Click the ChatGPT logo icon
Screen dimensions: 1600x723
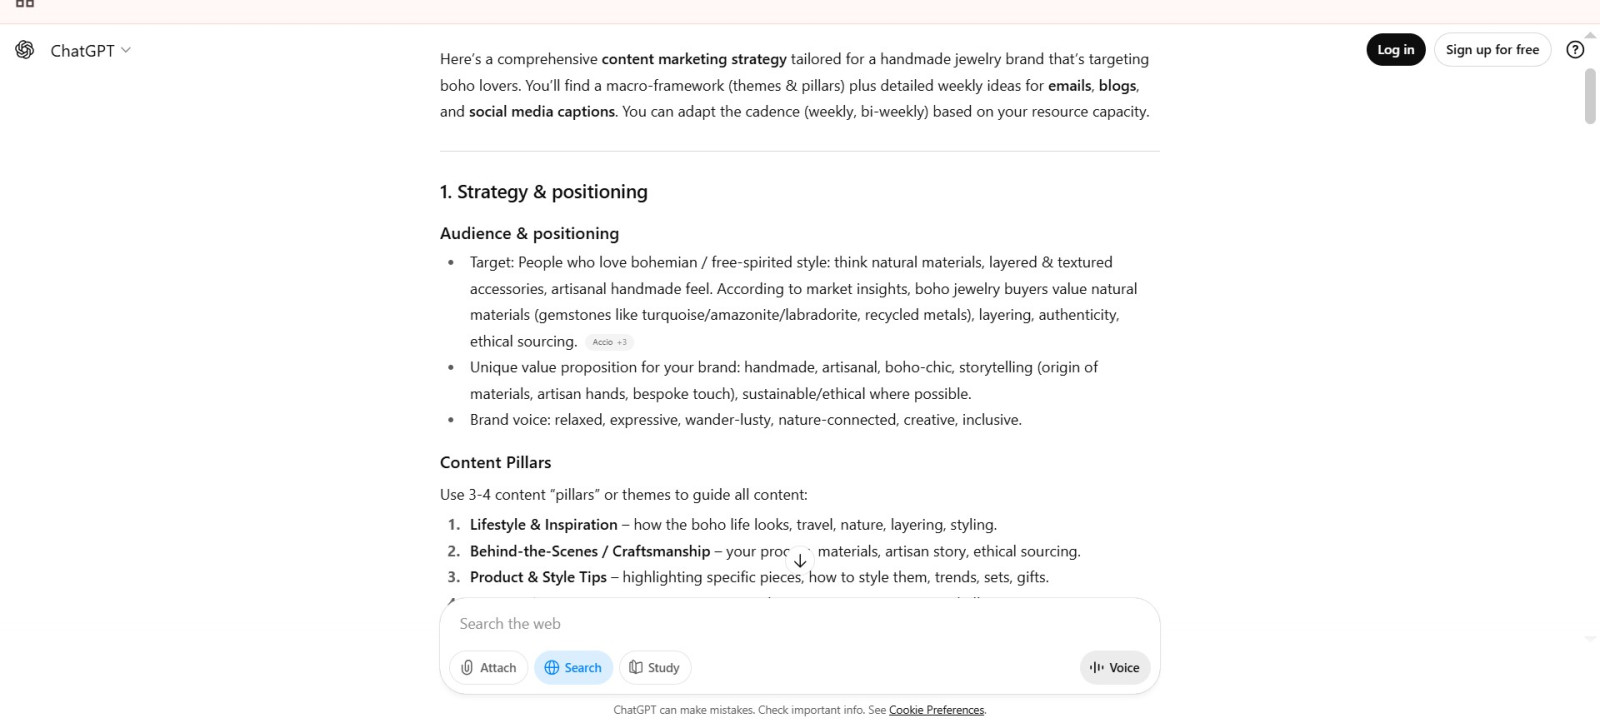pos(25,50)
